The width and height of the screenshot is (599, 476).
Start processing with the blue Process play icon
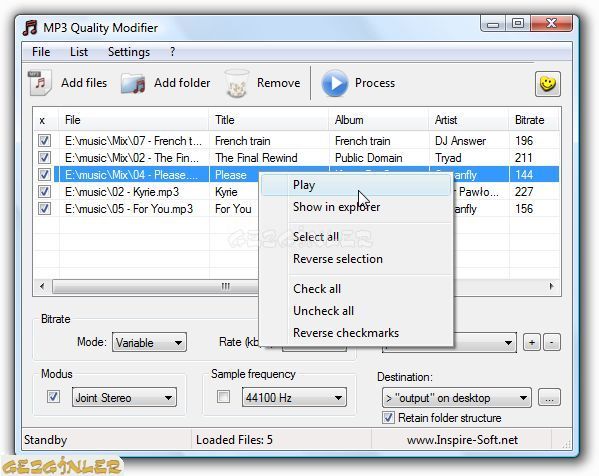pos(334,83)
